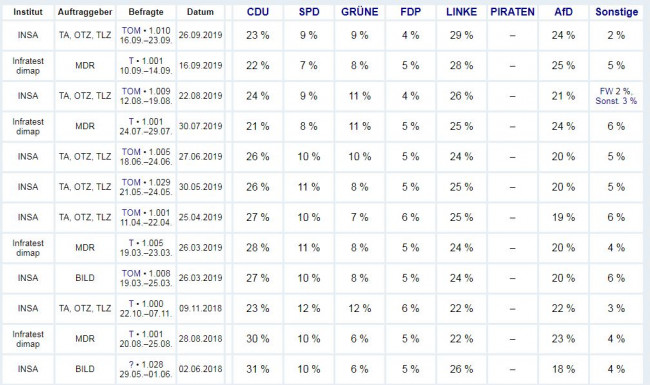This screenshot has height=385, width=650.
Task: Open the LINKE column header link
Action: pyautogui.click(x=461, y=12)
